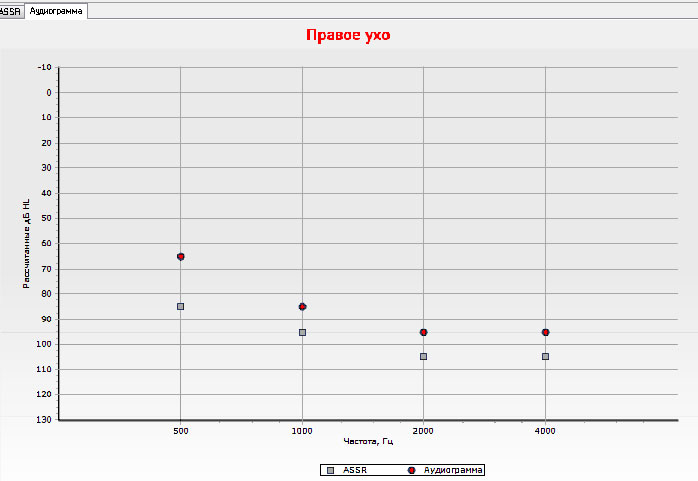Click the 4000 tick label on frequency axis

(x=545, y=430)
